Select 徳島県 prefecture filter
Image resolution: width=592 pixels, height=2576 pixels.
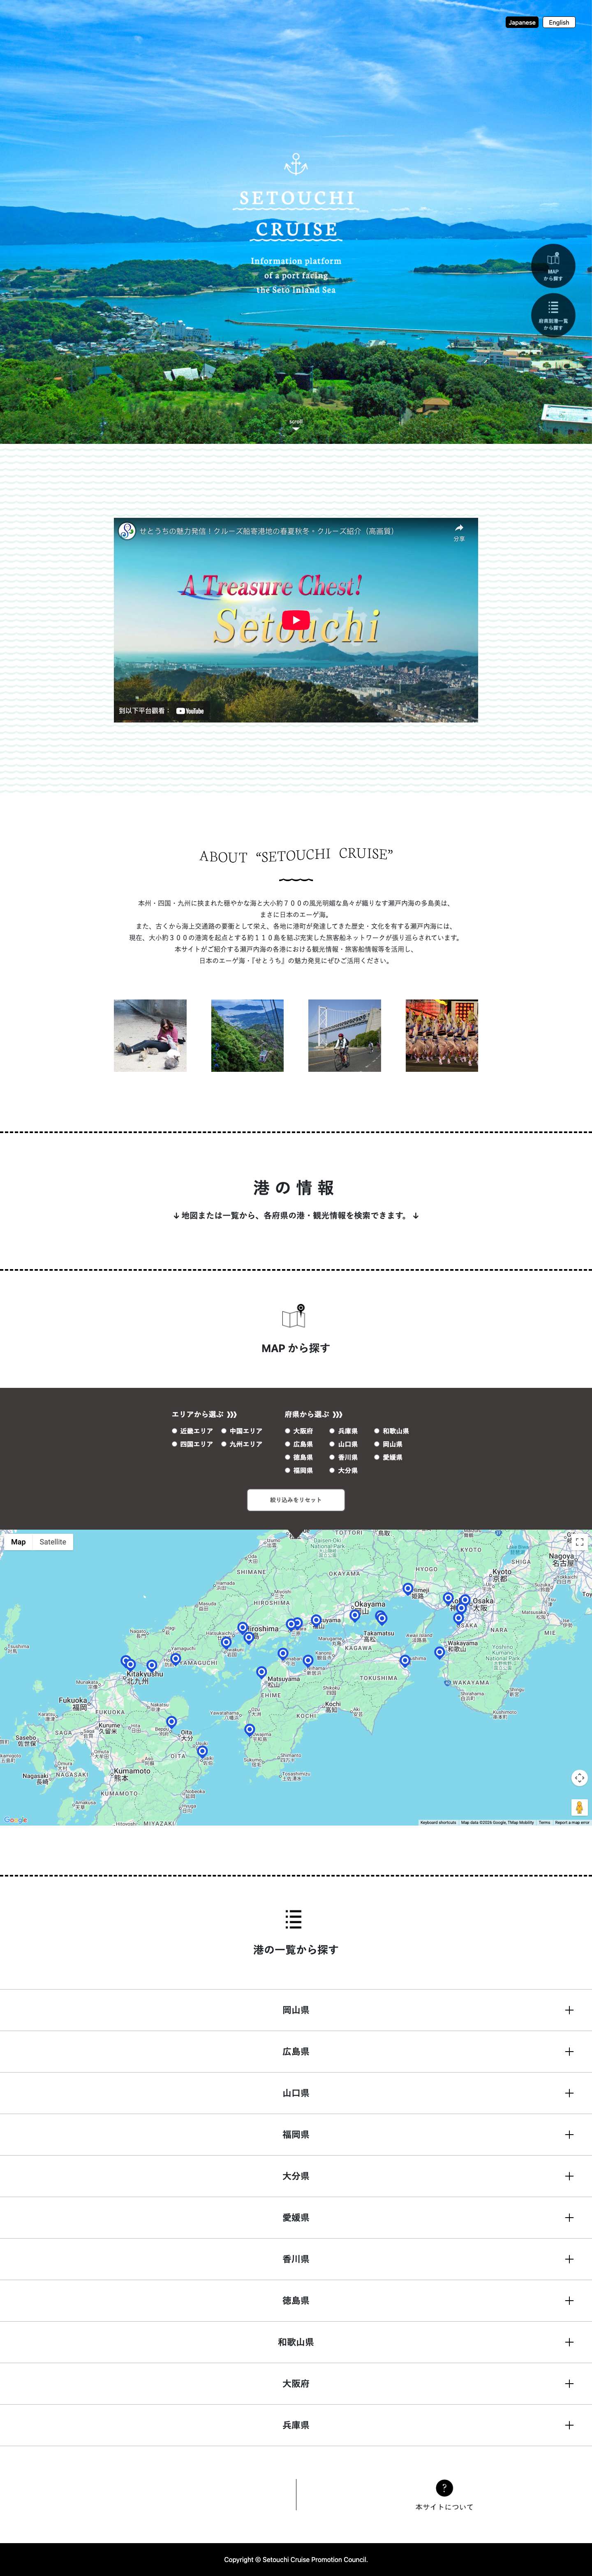[x=299, y=1457]
